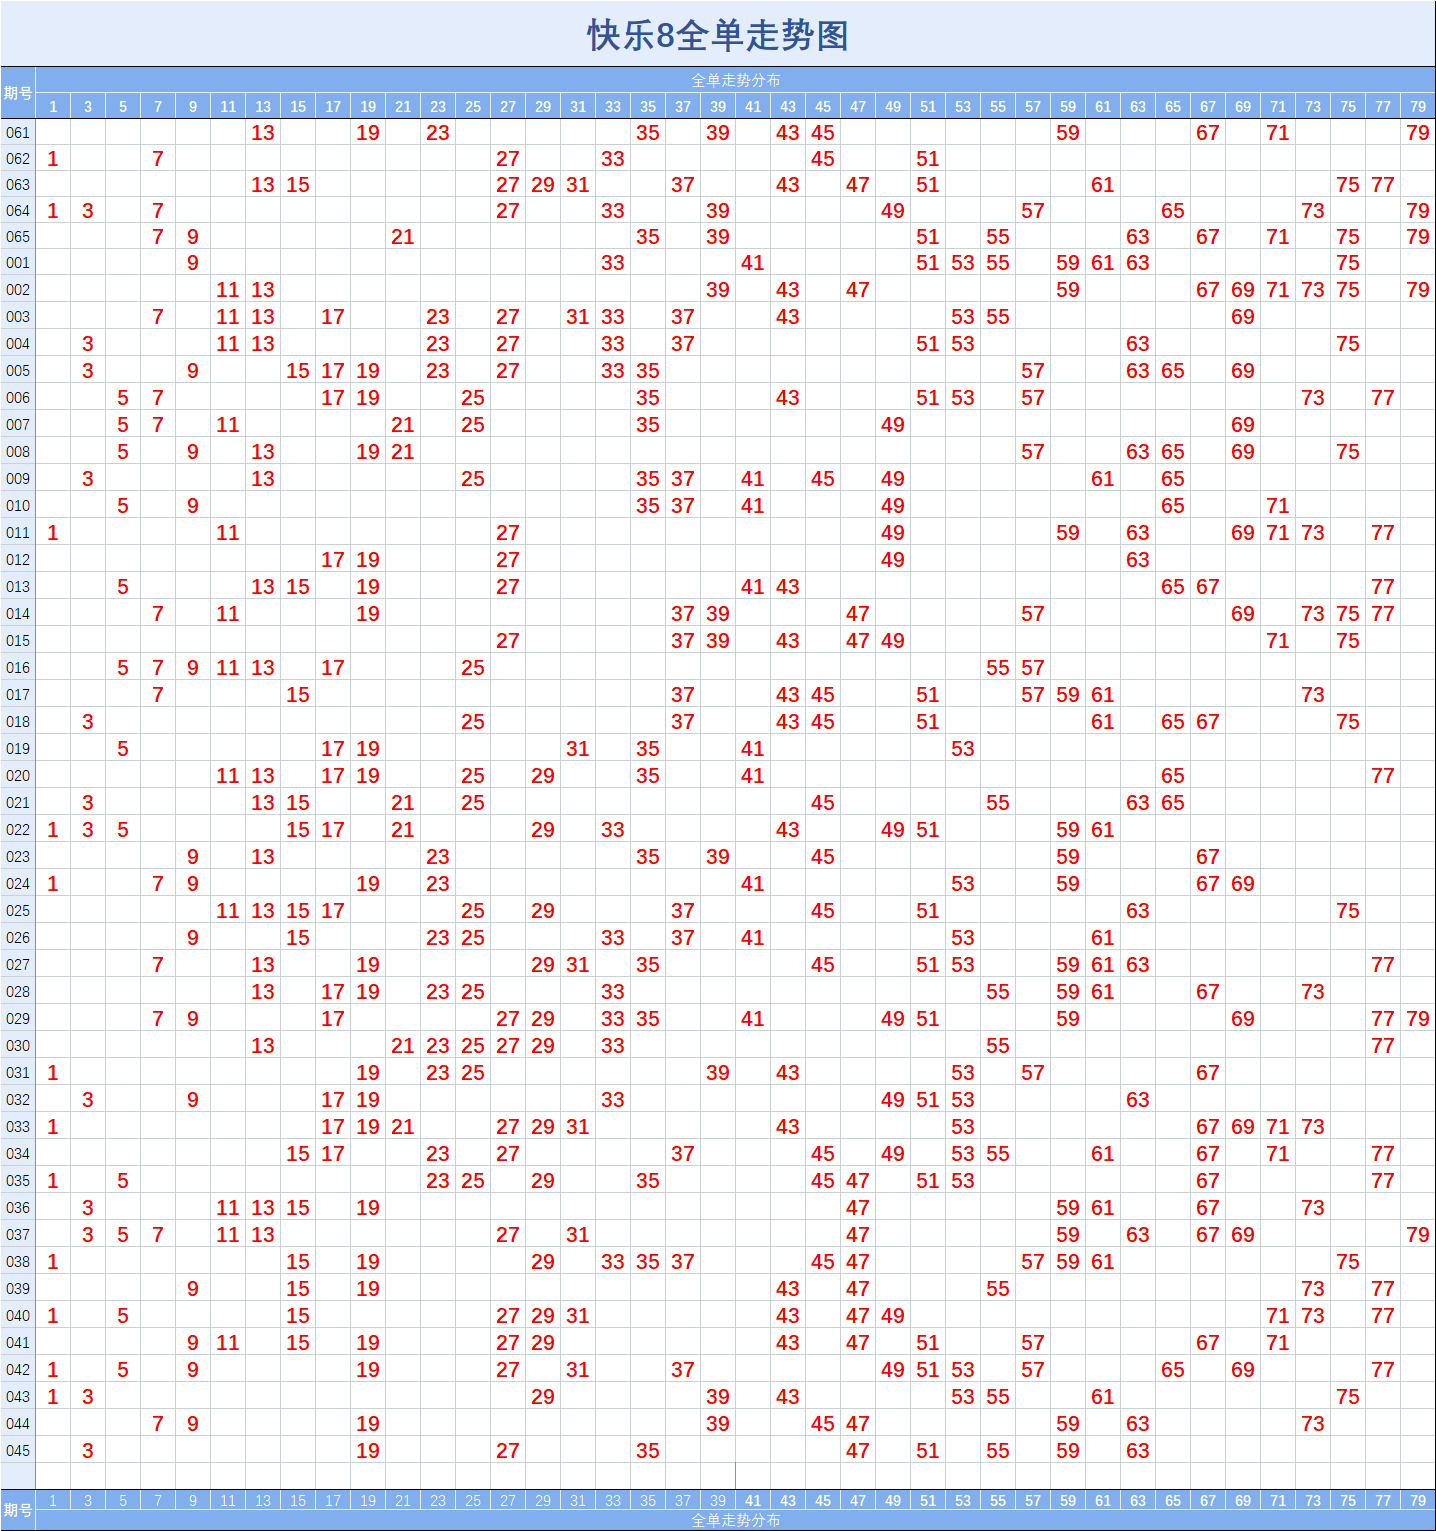Click the 57 cell in row 005
Viewport: 1436px width, 1531px height.
(1033, 371)
